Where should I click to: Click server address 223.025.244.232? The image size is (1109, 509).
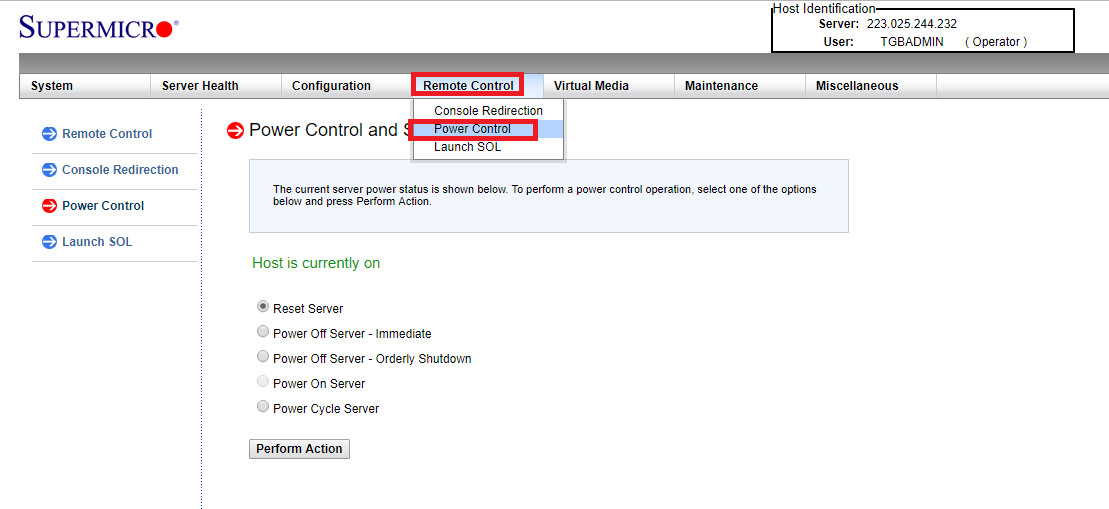pyautogui.click(x=912, y=24)
